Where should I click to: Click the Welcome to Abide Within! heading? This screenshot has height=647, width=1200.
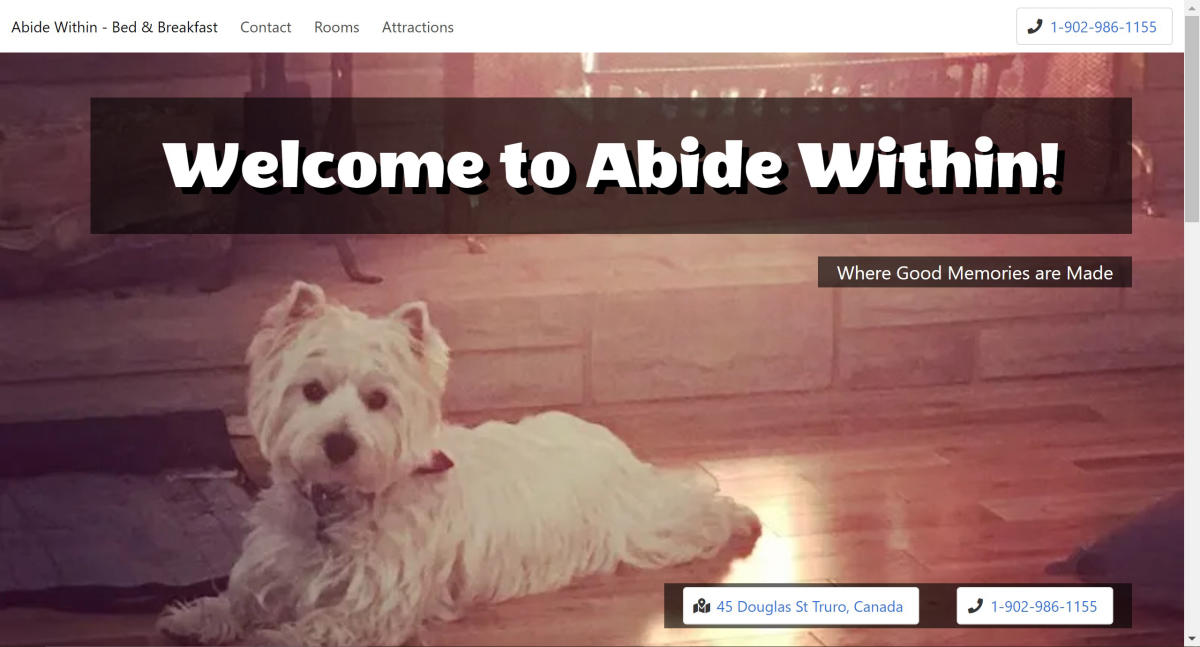pyautogui.click(x=611, y=166)
